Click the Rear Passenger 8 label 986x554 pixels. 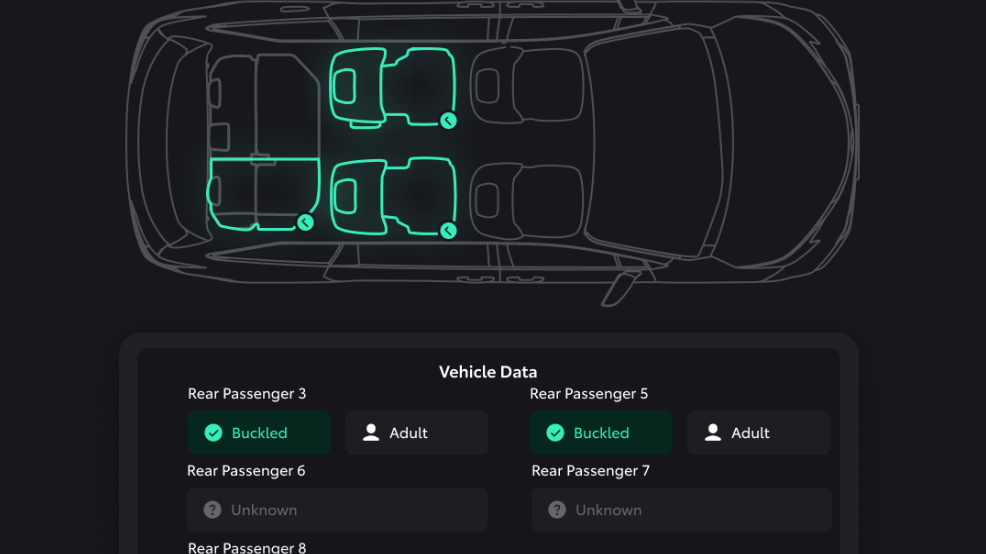247,547
